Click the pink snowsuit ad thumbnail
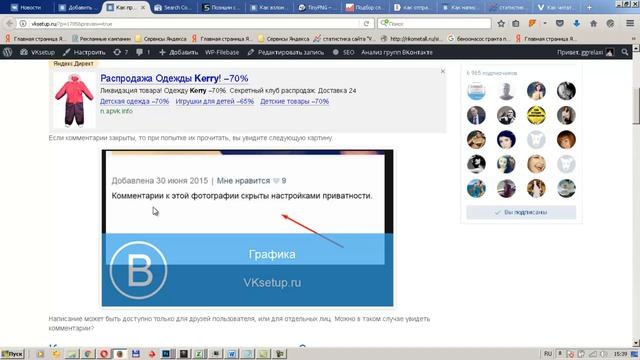The image size is (640, 360). point(74,101)
